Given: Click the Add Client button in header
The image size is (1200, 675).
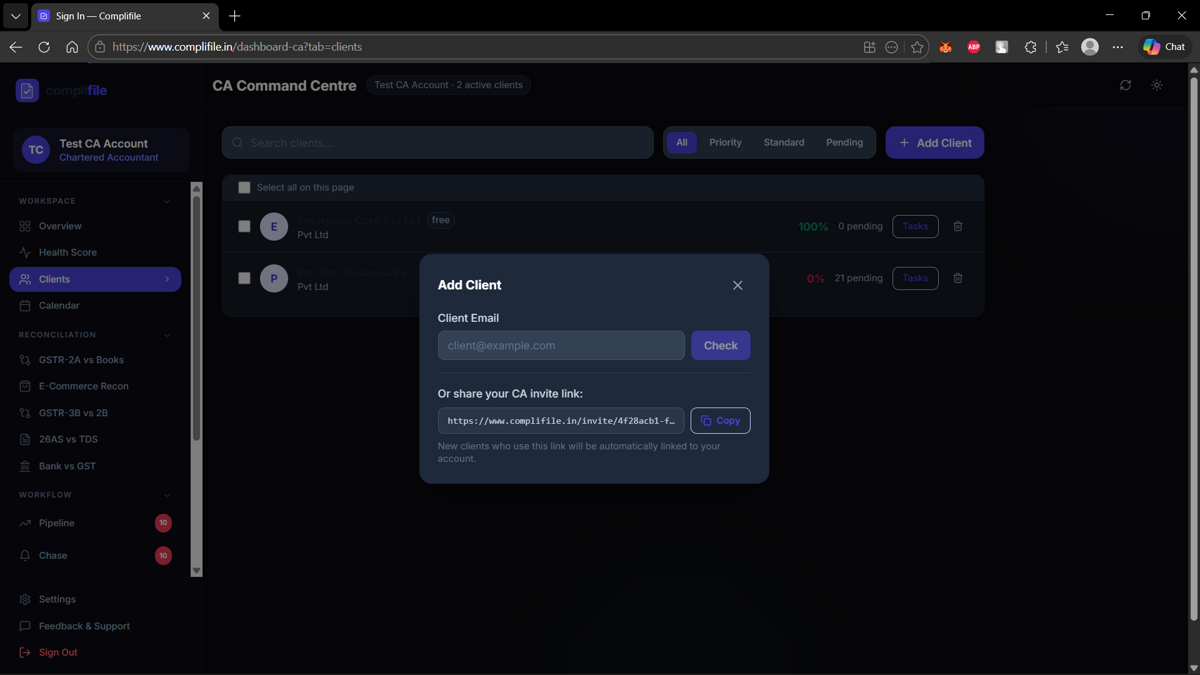Looking at the screenshot, I should point(934,142).
